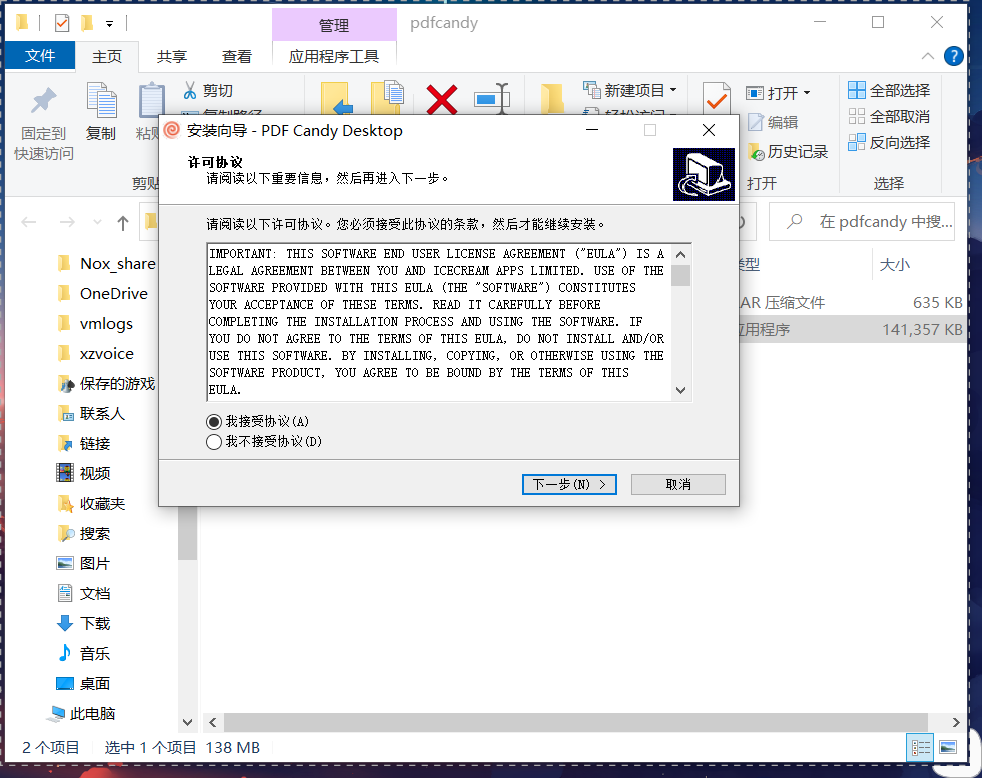
Task: Switch to large icons view in status bar
Action: [948, 747]
